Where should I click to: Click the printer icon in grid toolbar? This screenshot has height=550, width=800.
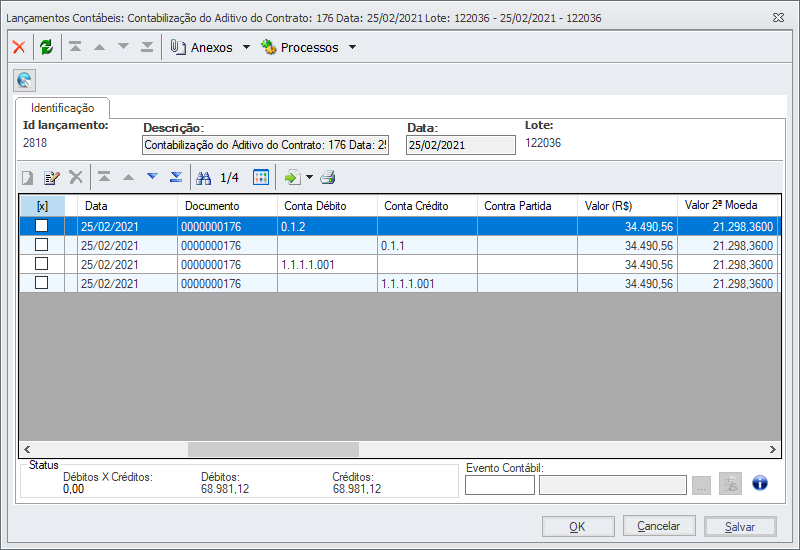(328, 178)
